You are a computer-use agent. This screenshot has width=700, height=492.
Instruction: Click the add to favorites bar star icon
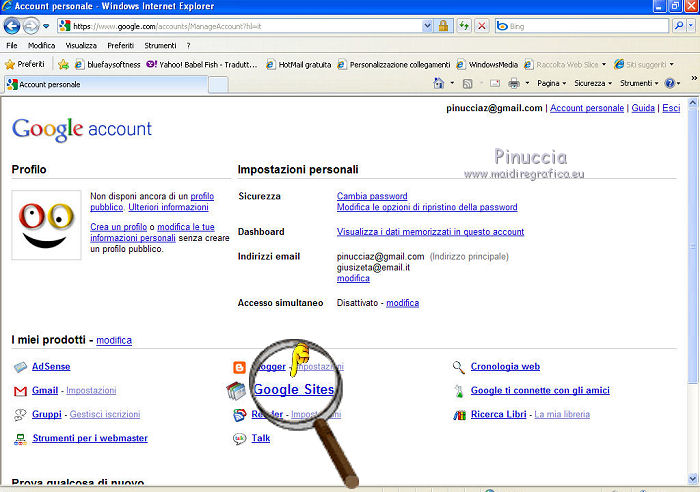tap(63, 65)
